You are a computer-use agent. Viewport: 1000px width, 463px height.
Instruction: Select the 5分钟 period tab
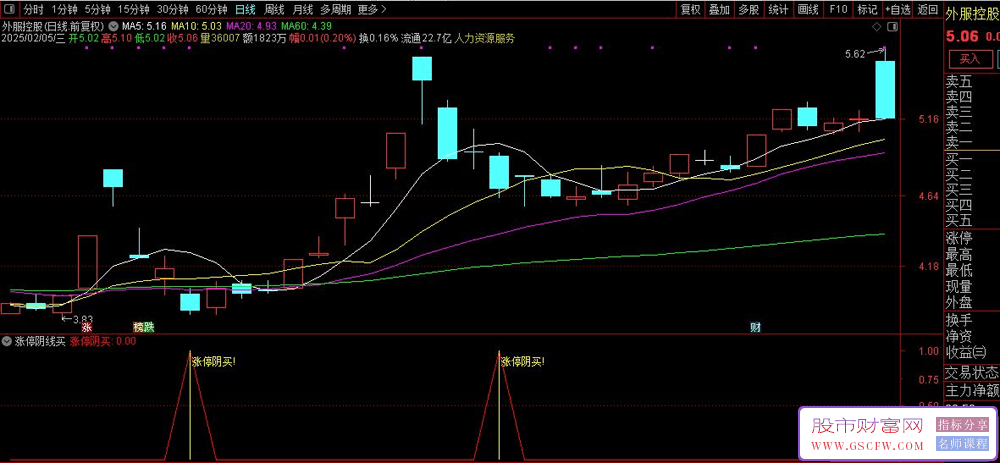(x=99, y=10)
